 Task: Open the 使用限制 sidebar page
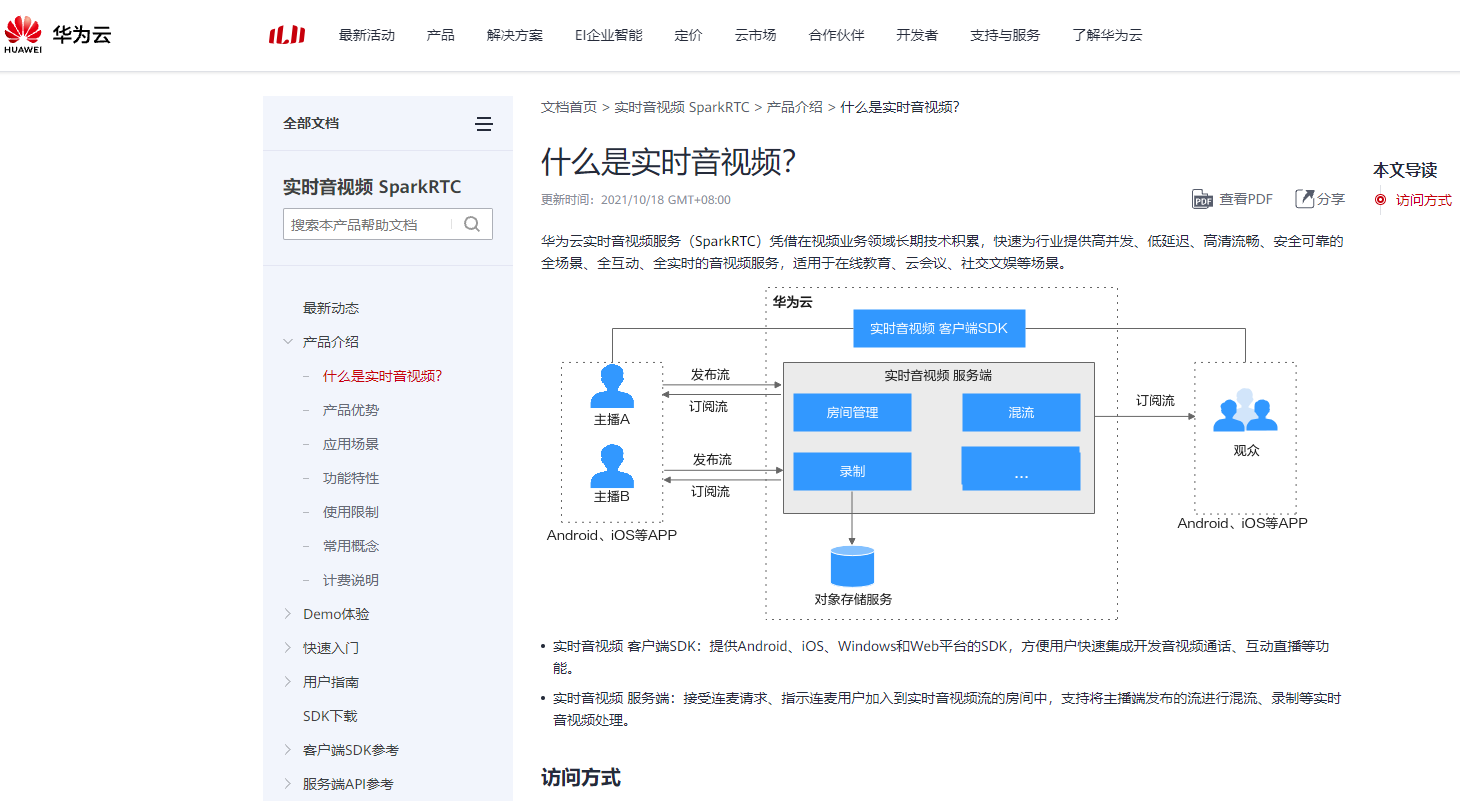point(351,512)
